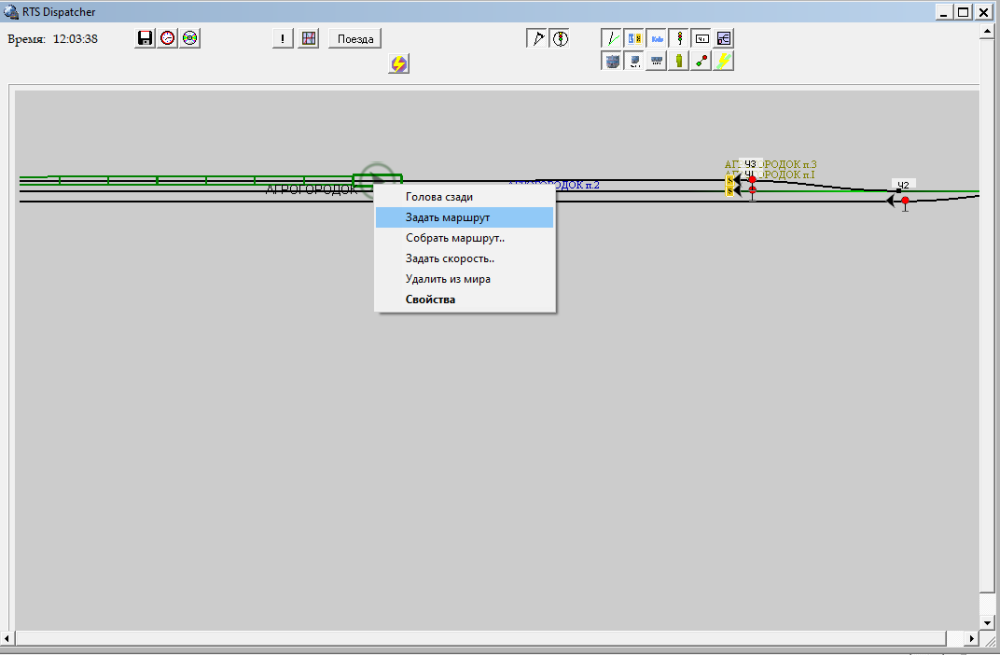Click the vertical scrollbar down arrow
The width and height of the screenshot is (1000, 655).
point(988,621)
